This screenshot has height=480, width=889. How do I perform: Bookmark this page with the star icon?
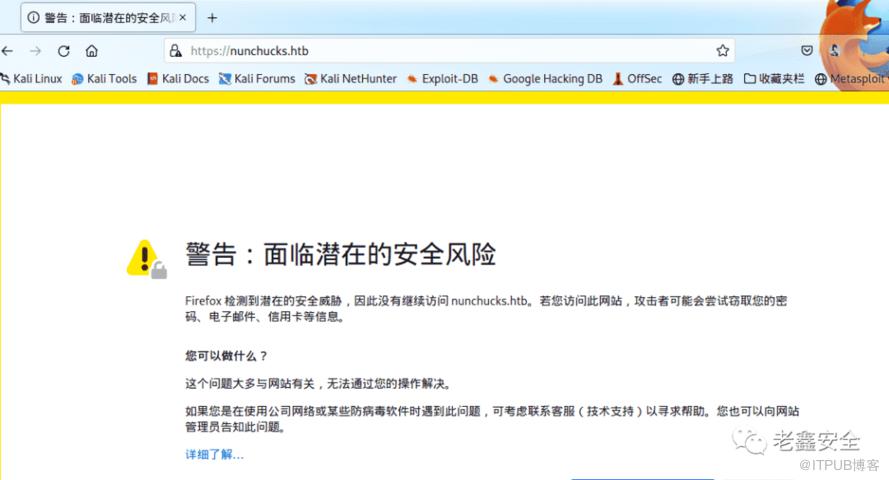click(722, 51)
